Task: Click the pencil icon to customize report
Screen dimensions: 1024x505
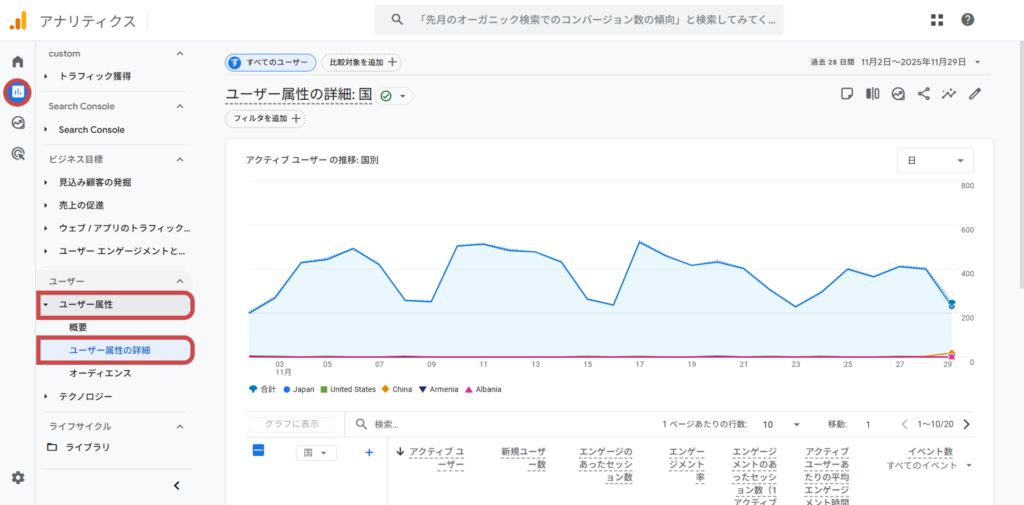Action: (975, 94)
